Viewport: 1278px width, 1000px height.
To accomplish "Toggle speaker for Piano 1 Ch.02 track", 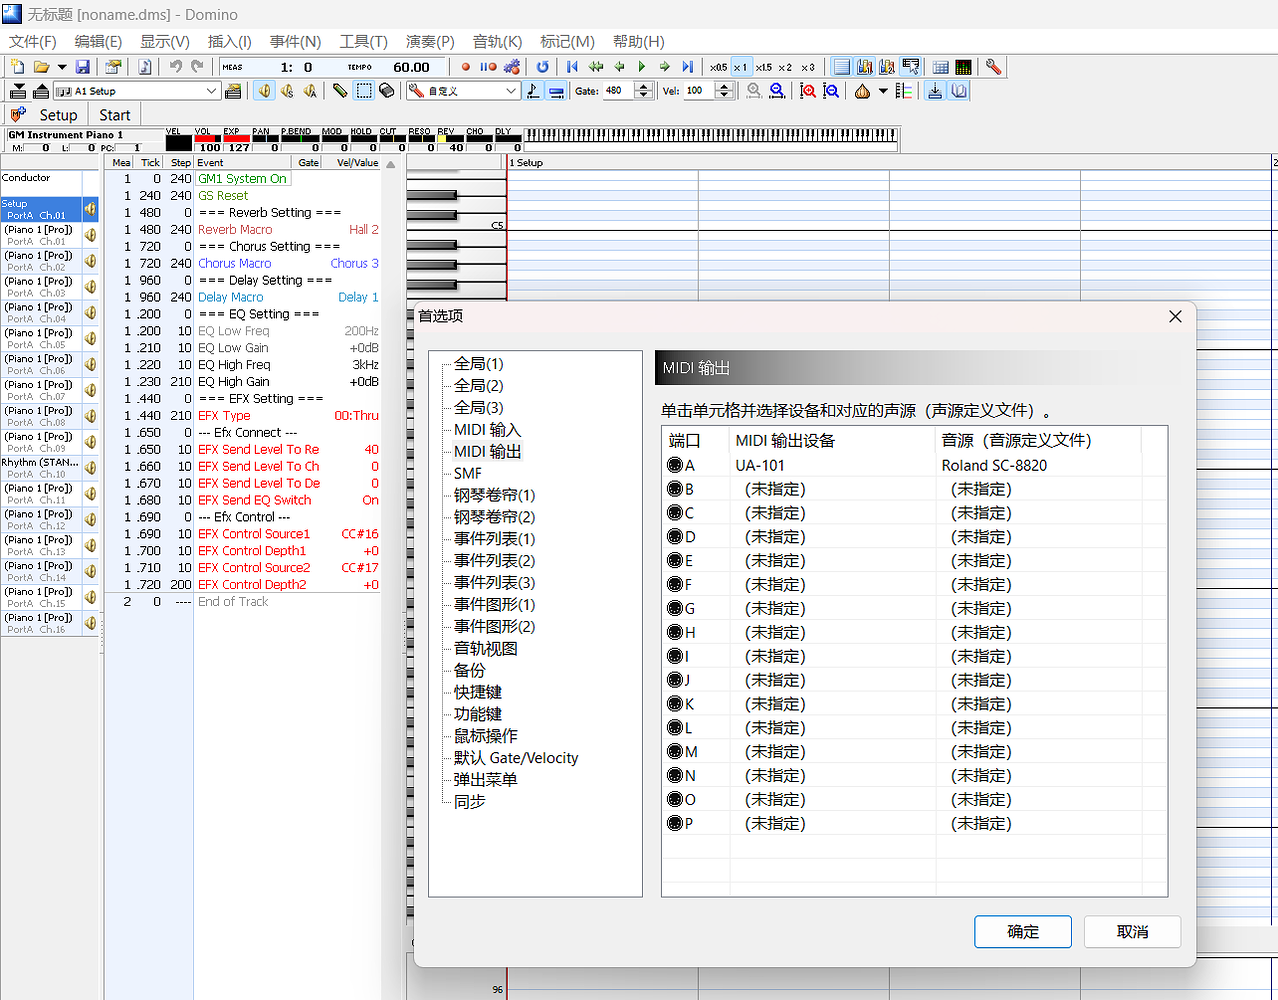I will tap(90, 261).
